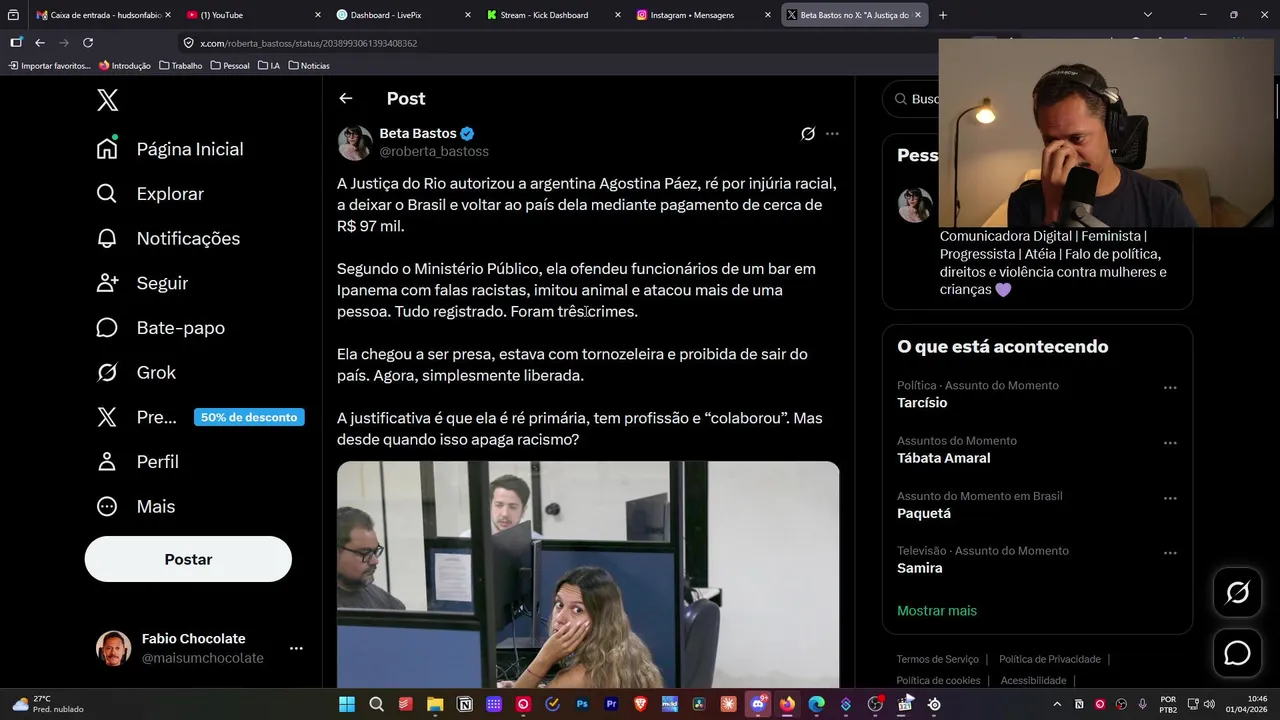The height and width of the screenshot is (720, 1280).
Task: Open the post's attached photo
Action: tap(588, 574)
